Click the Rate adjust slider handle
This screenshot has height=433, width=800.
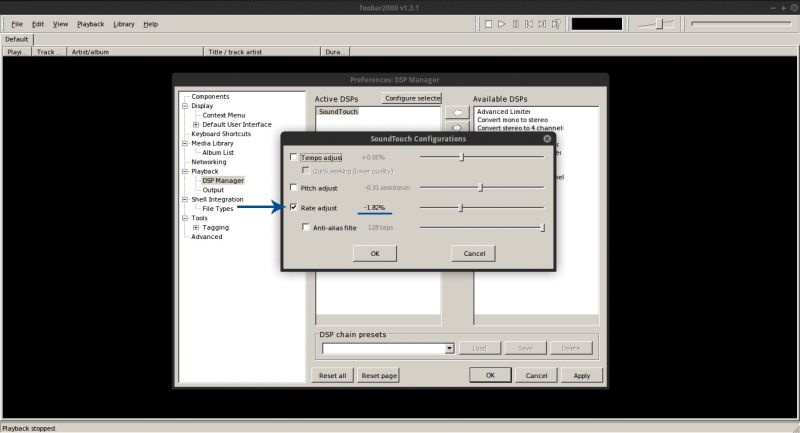(x=461, y=208)
